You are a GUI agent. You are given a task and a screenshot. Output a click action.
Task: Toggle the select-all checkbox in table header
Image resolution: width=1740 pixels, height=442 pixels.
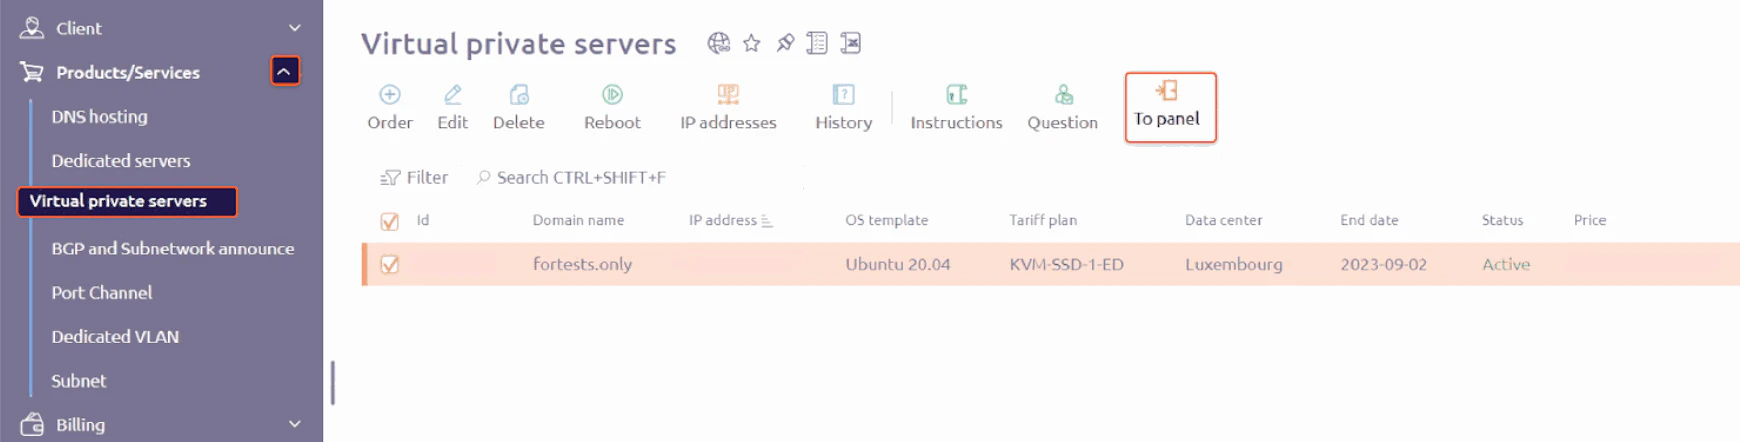pyautogui.click(x=390, y=221)
